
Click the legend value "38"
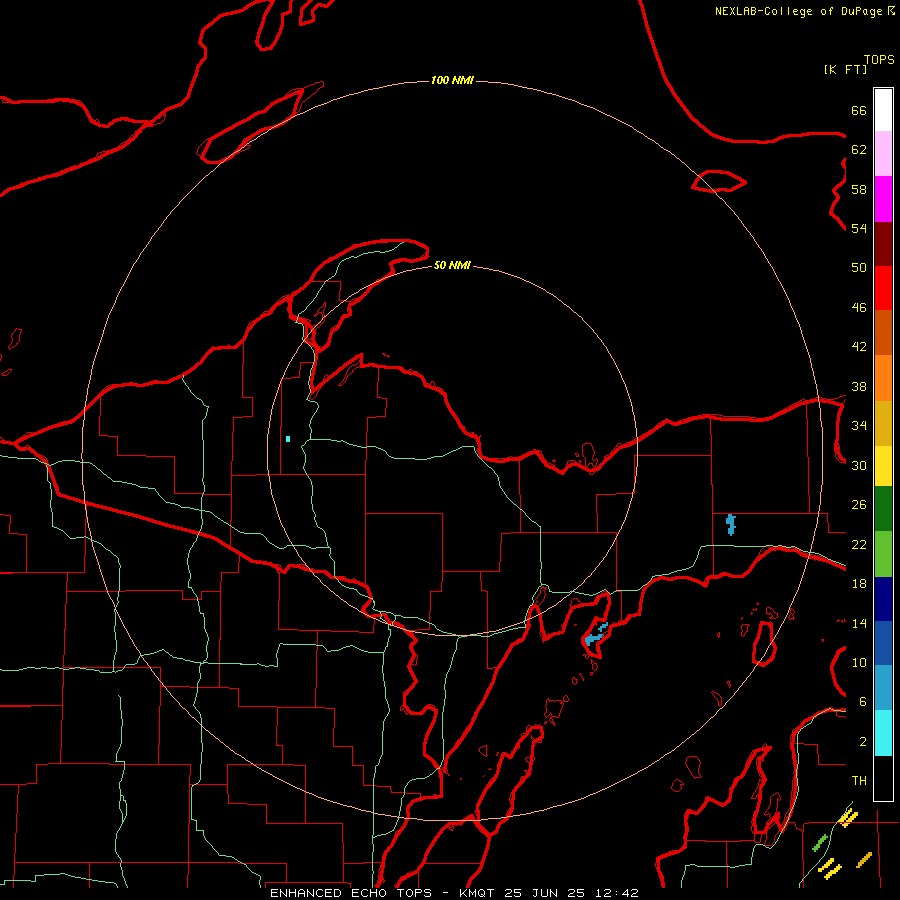pos(859,386)
